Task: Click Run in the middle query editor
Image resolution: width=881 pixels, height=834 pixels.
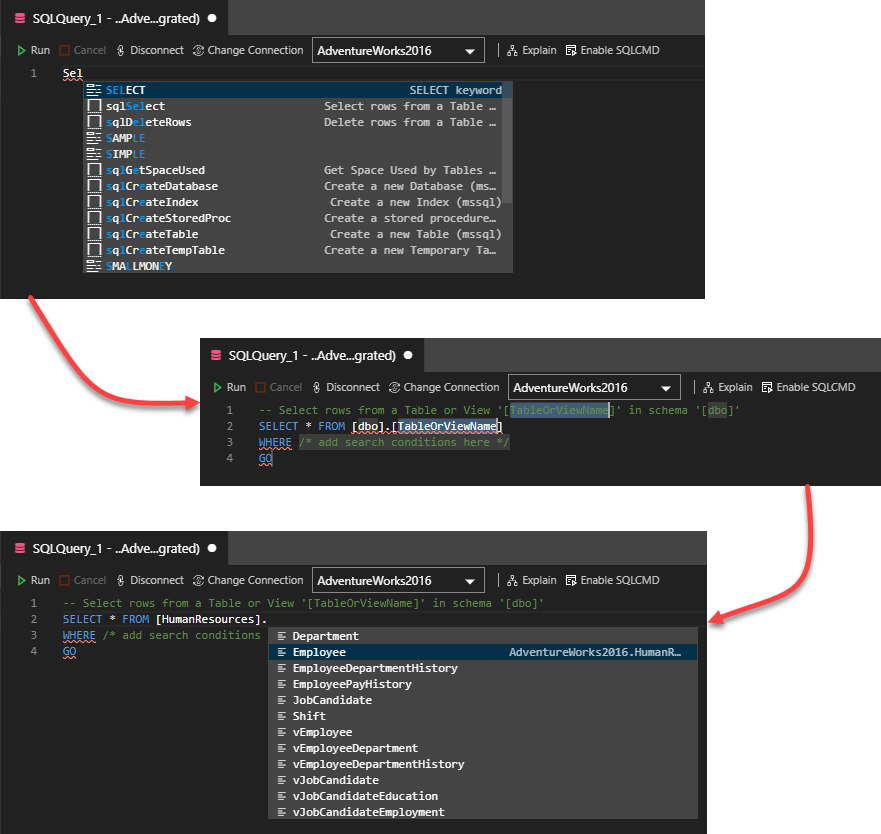Action: pos(229,388)
